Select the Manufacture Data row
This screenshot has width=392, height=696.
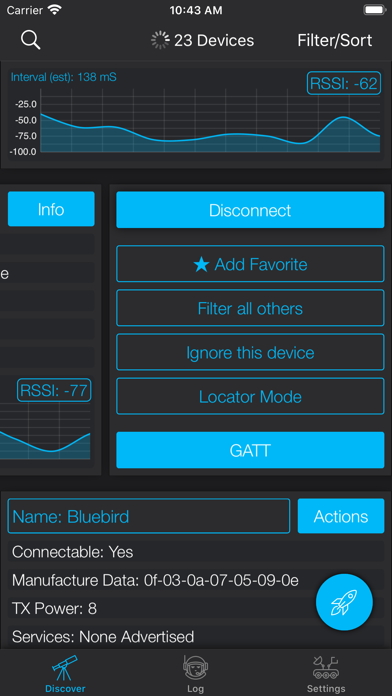click(196, 580)
